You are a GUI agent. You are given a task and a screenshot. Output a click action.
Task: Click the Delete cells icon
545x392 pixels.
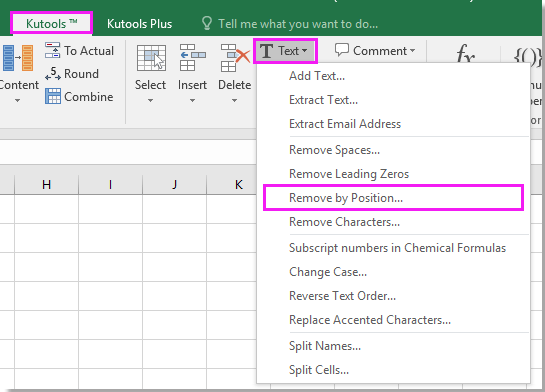[x=235, y=58]
